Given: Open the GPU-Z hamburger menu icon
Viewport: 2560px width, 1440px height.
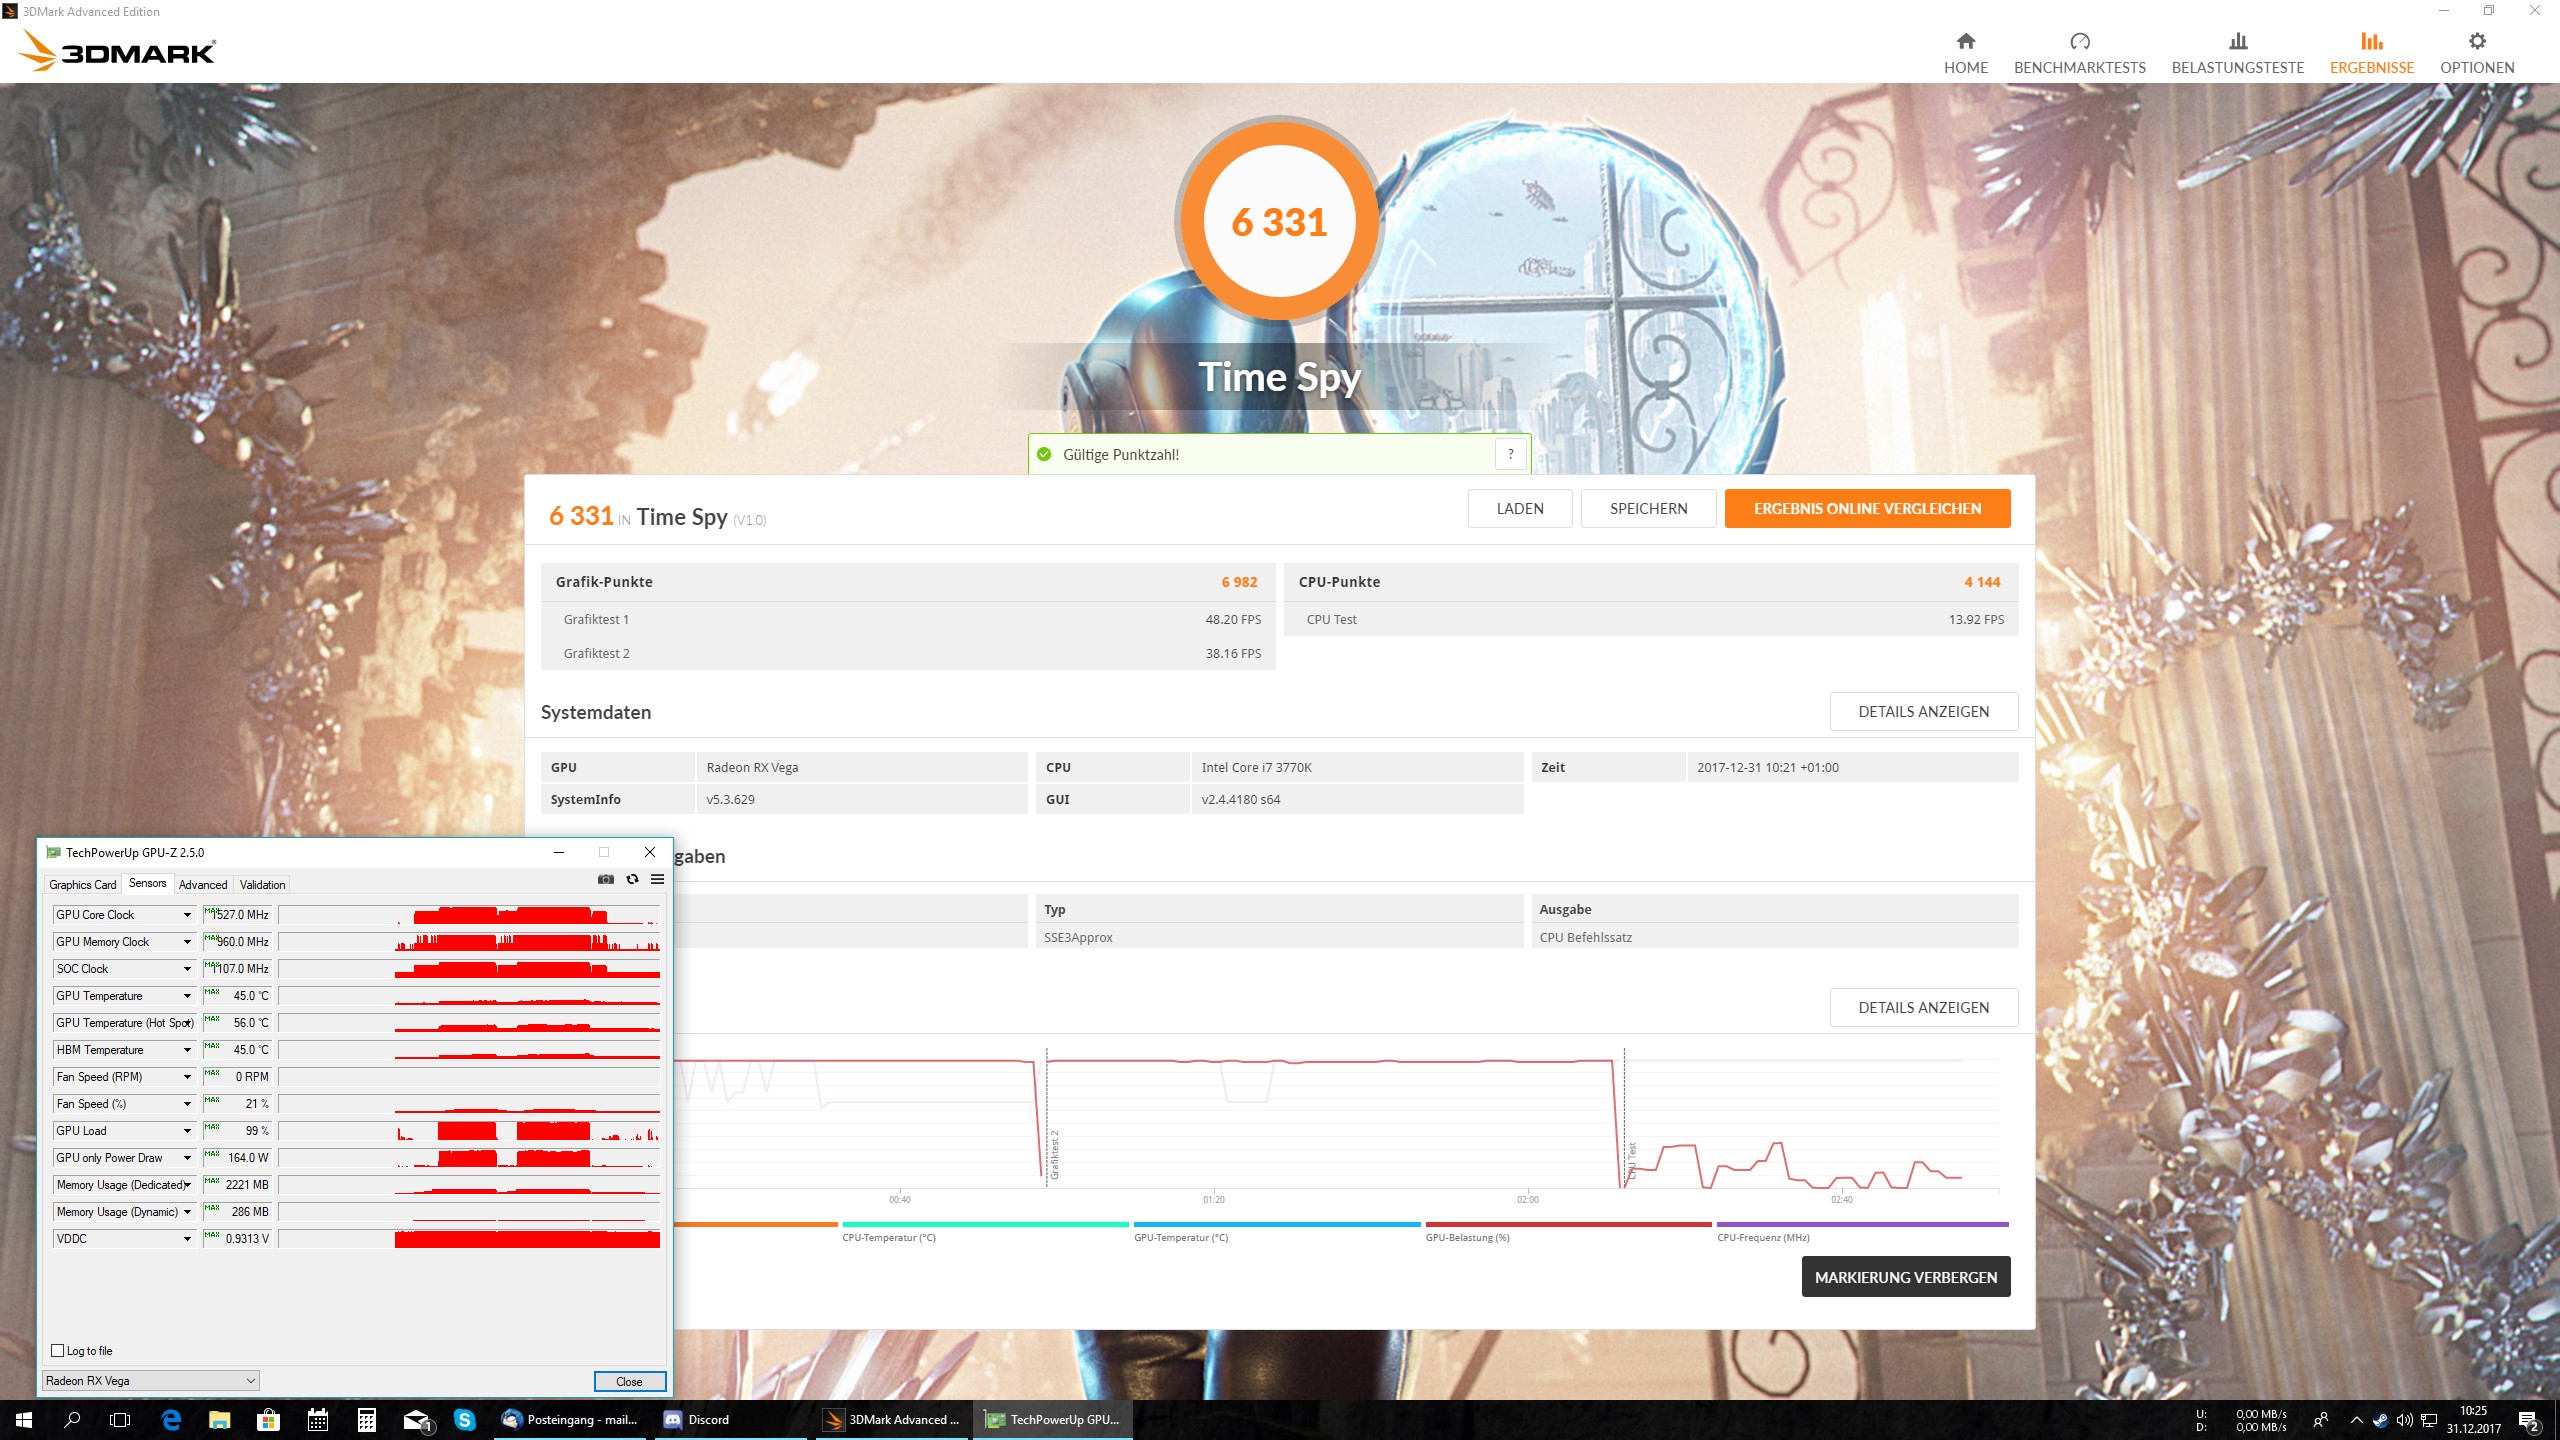Looking at the screenshot, I should [657, 879].
